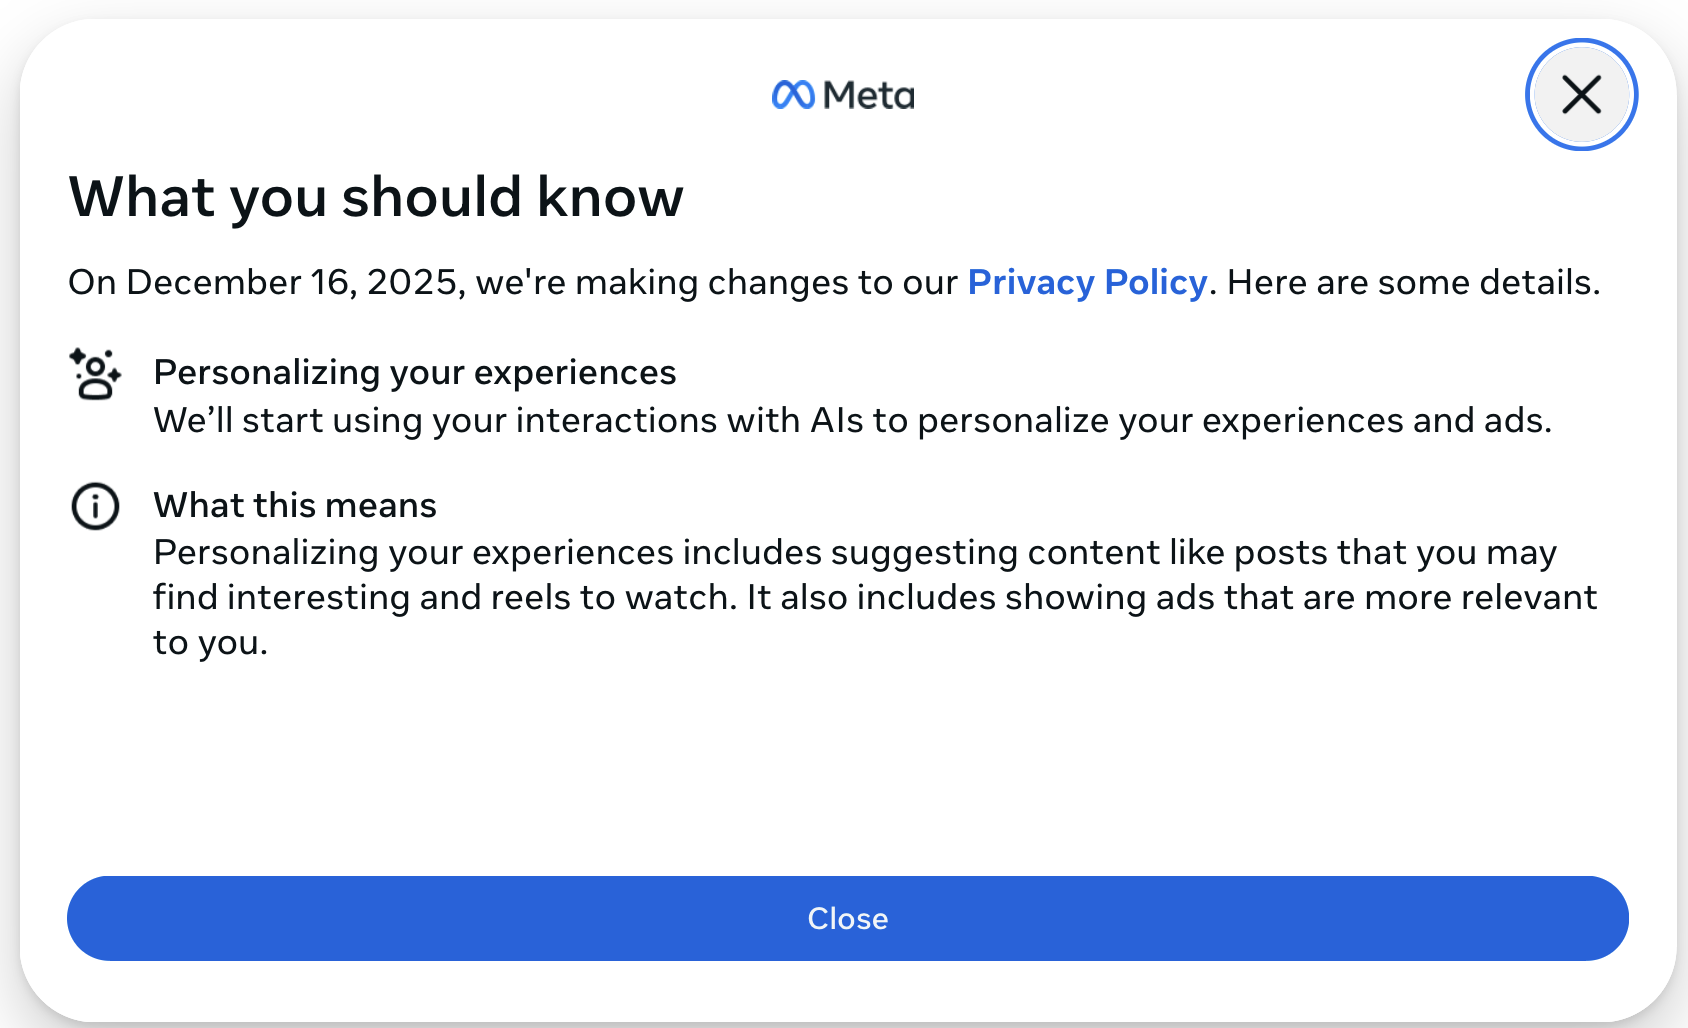The height and width of the screenshot is (1028, 1688).
Task: Dismiss the dialog with the X icon
Action: point(1581,95)
